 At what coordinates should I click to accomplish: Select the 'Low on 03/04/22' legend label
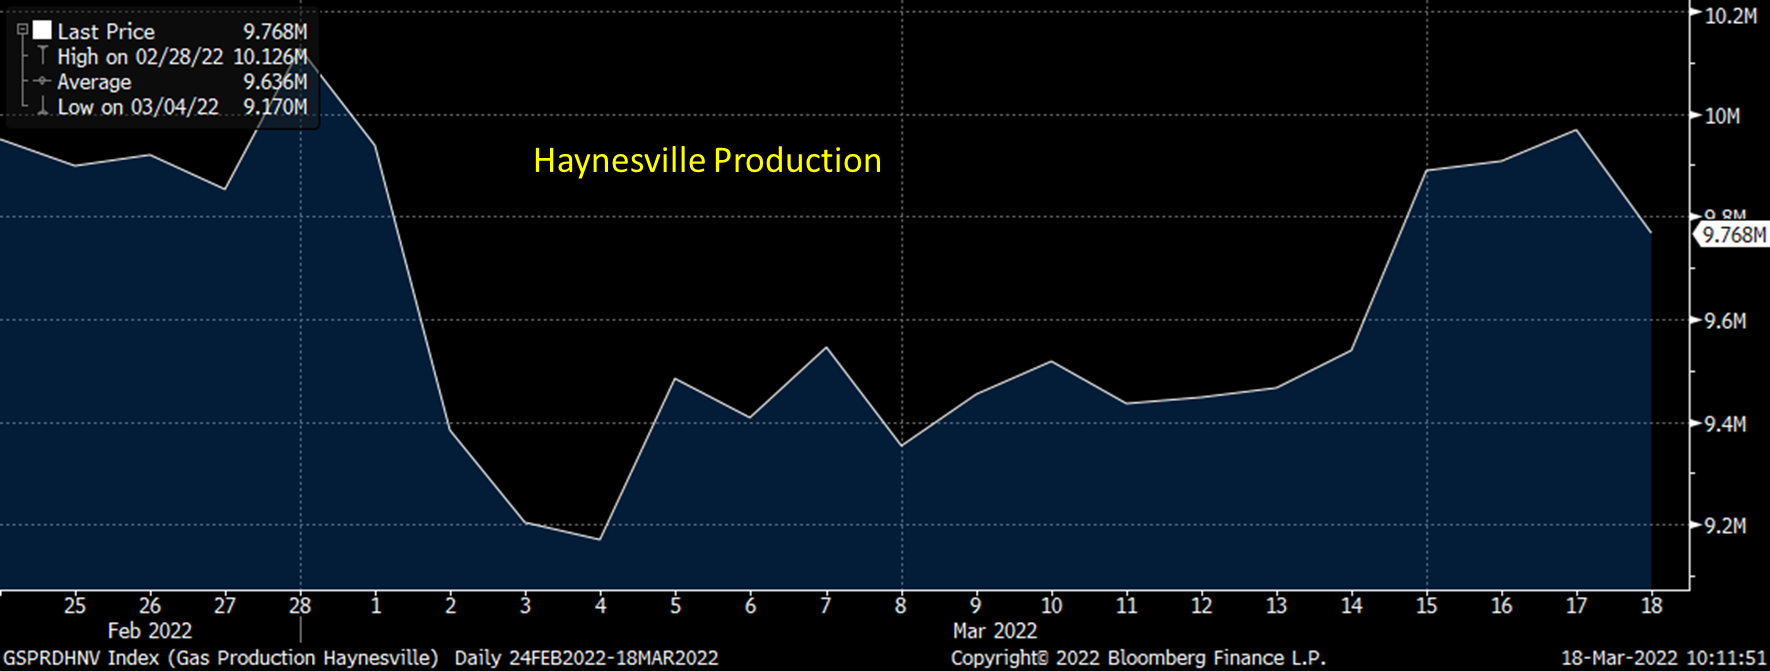click(138, 107)
